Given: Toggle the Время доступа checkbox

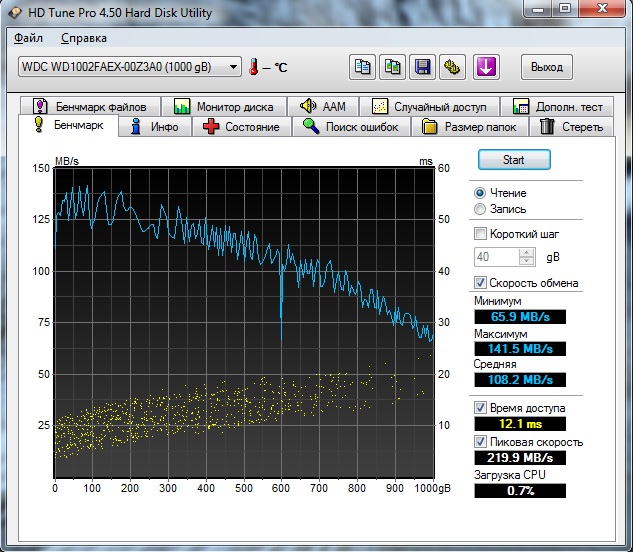Looking at the screenshot, I should click(x=481, y=408).
